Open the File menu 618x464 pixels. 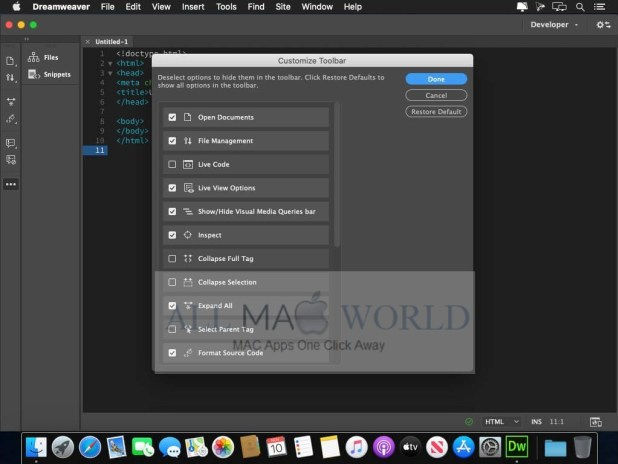(107, 7)
